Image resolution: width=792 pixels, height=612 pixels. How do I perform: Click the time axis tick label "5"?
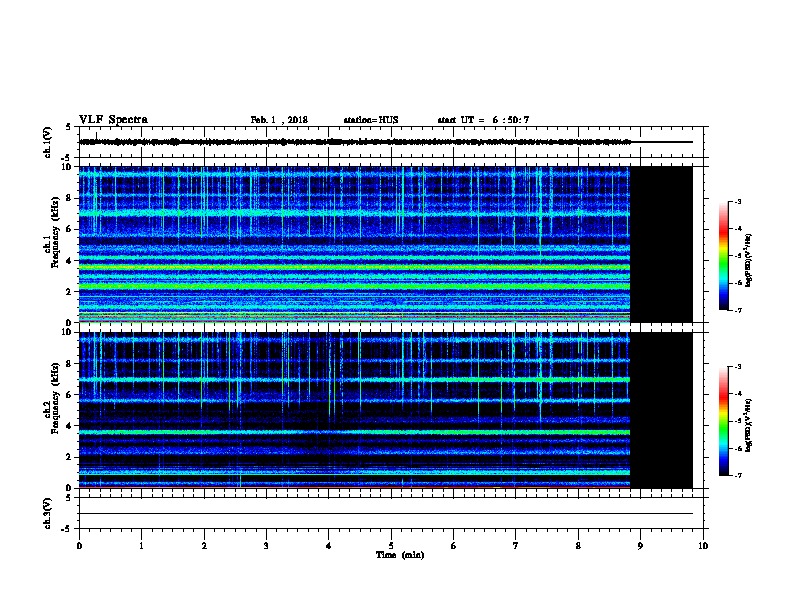tap(391, 545)
